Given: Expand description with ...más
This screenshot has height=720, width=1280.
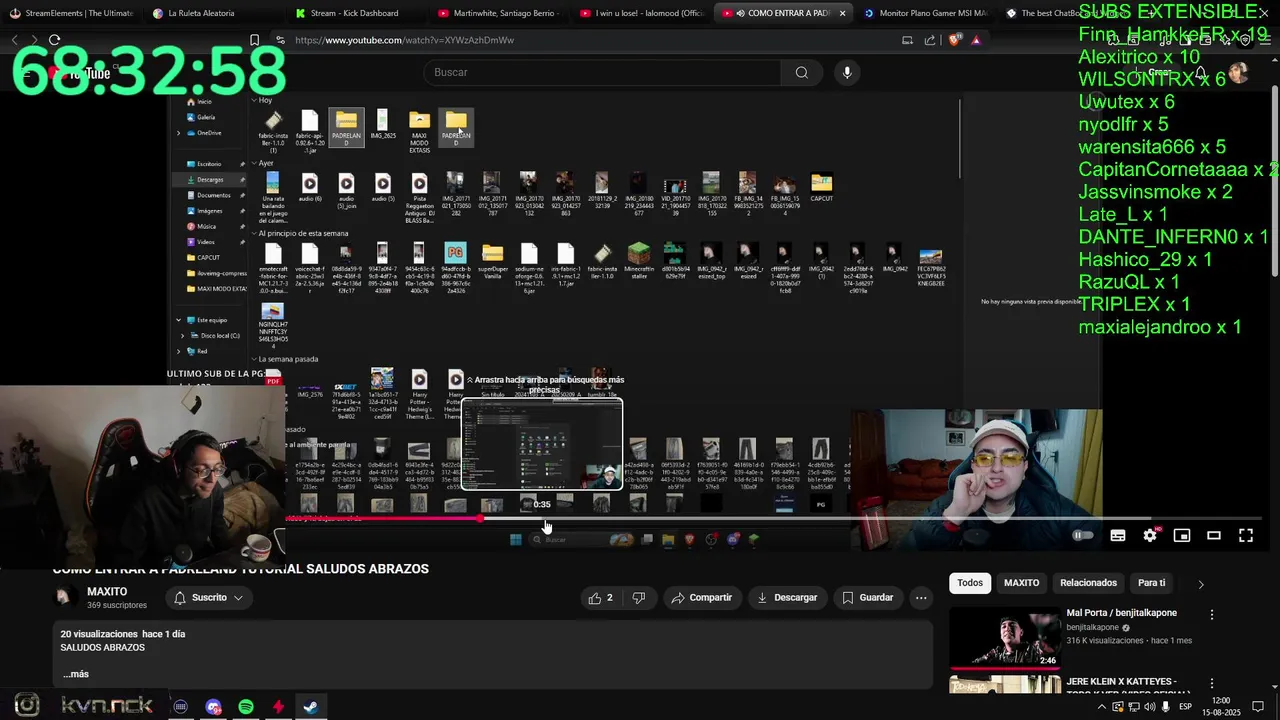Looking at the screenshot, I should tap(76, 674).
